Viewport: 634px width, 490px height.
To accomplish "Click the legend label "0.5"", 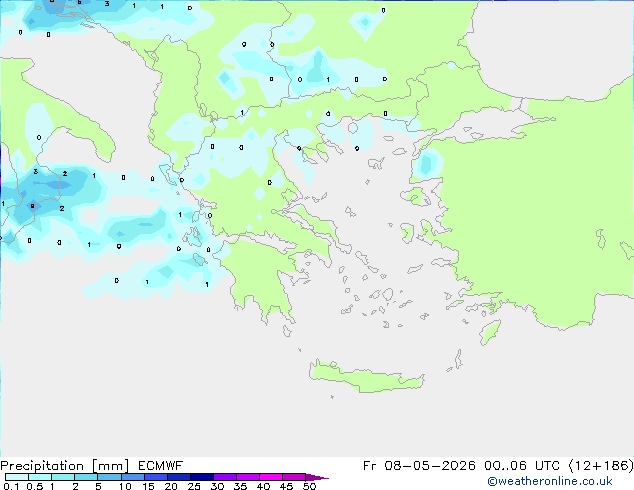I will (35, 486).
